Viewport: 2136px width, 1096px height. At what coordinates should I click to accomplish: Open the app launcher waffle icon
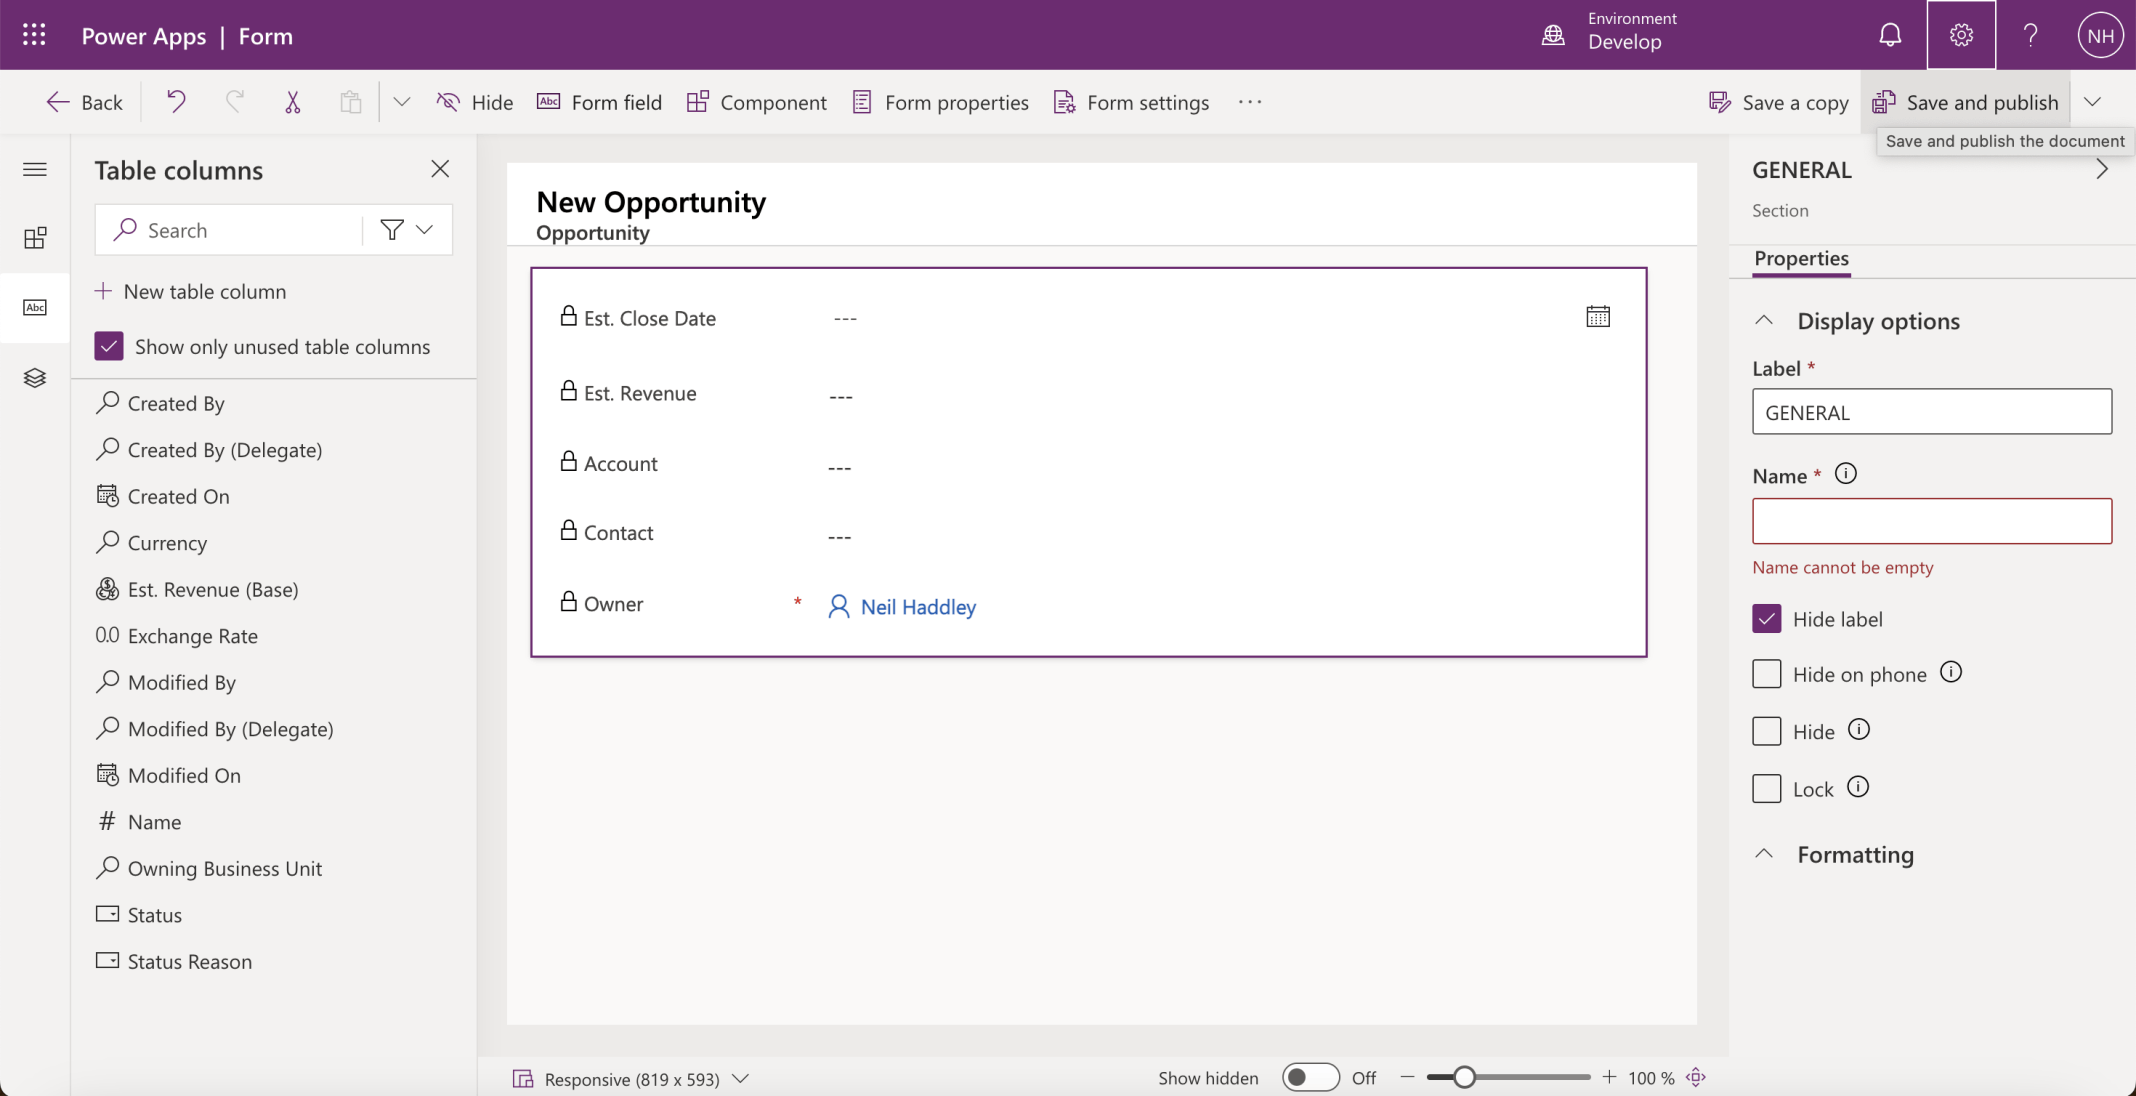tap(34, 35)
